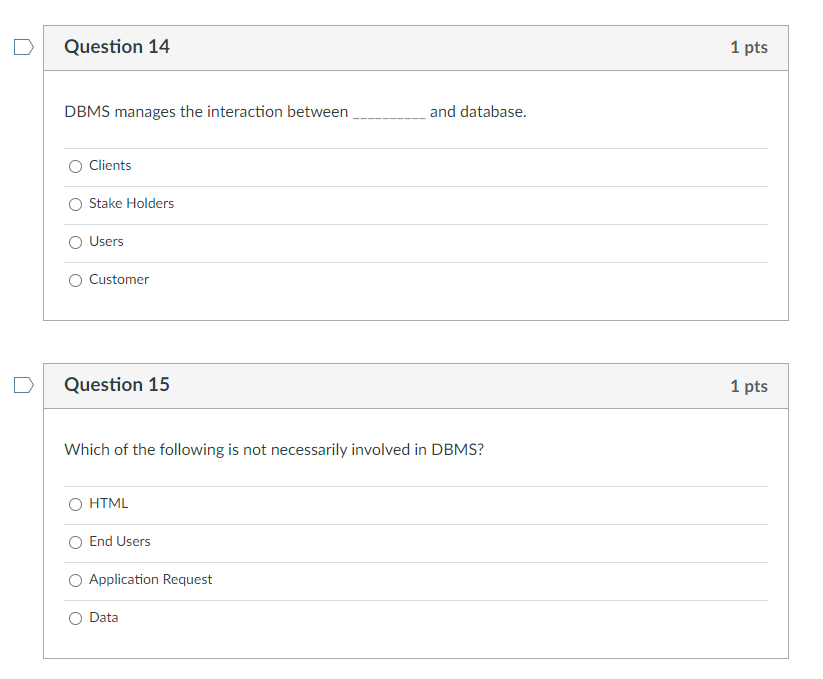Click the Data answer text label

point(104,617)
